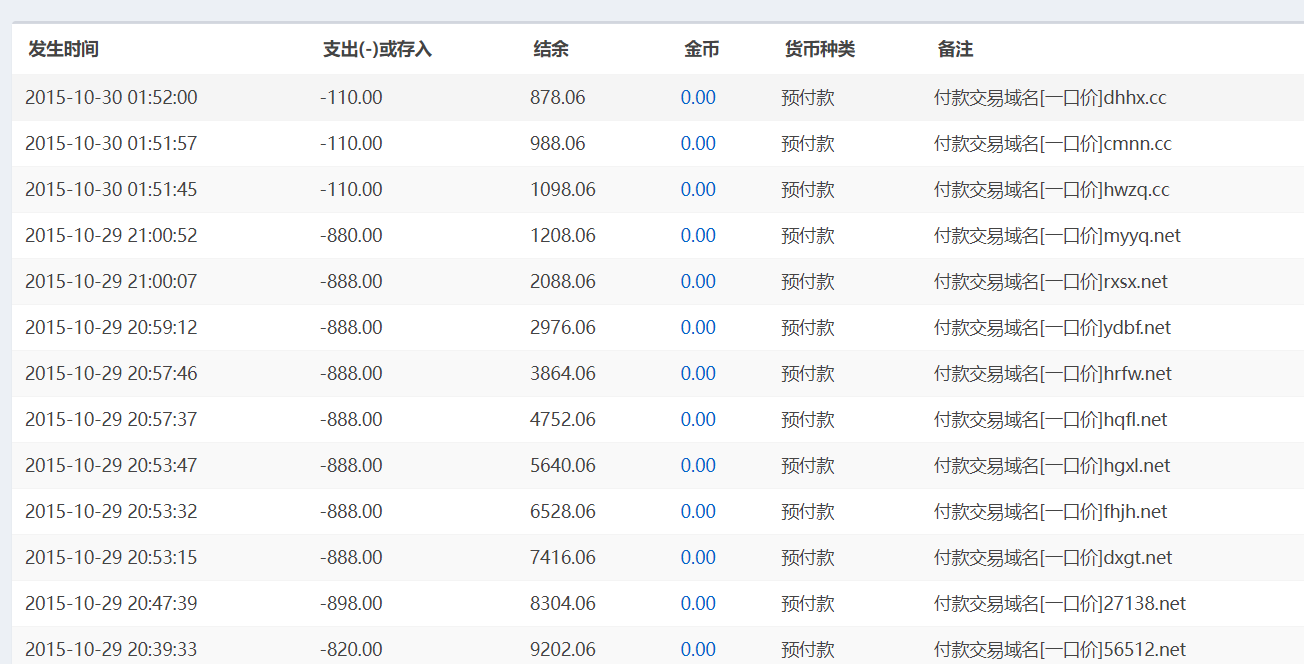Image resolution: width=1304 pixels, height=664 pixels.
Task: Select the remark mentioning cmnn.cc
Action: [1052, 144]
